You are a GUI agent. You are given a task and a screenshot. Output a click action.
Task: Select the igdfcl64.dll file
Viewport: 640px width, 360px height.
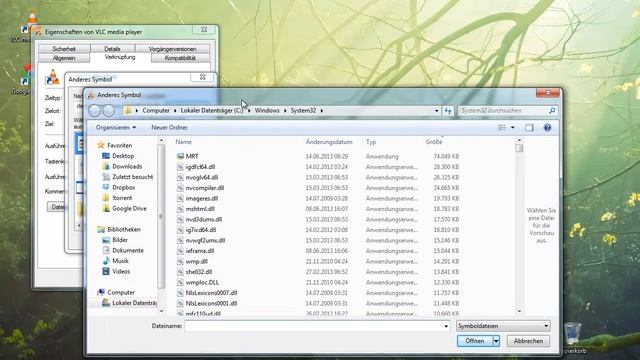pyautogui.click(x=200, y=167)
